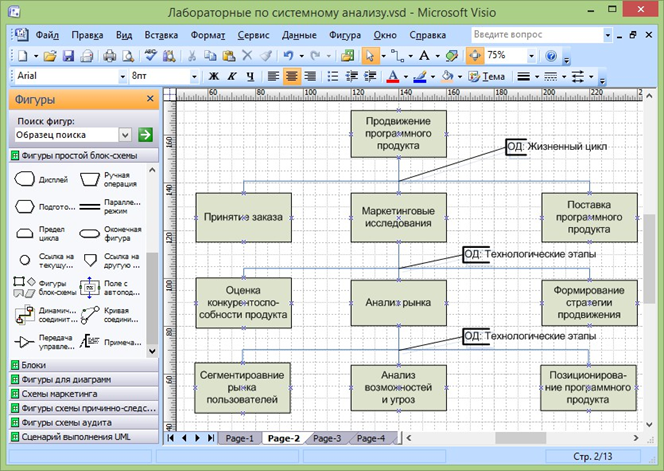Expand font color dropdown arrow

[x=406, y=77]
